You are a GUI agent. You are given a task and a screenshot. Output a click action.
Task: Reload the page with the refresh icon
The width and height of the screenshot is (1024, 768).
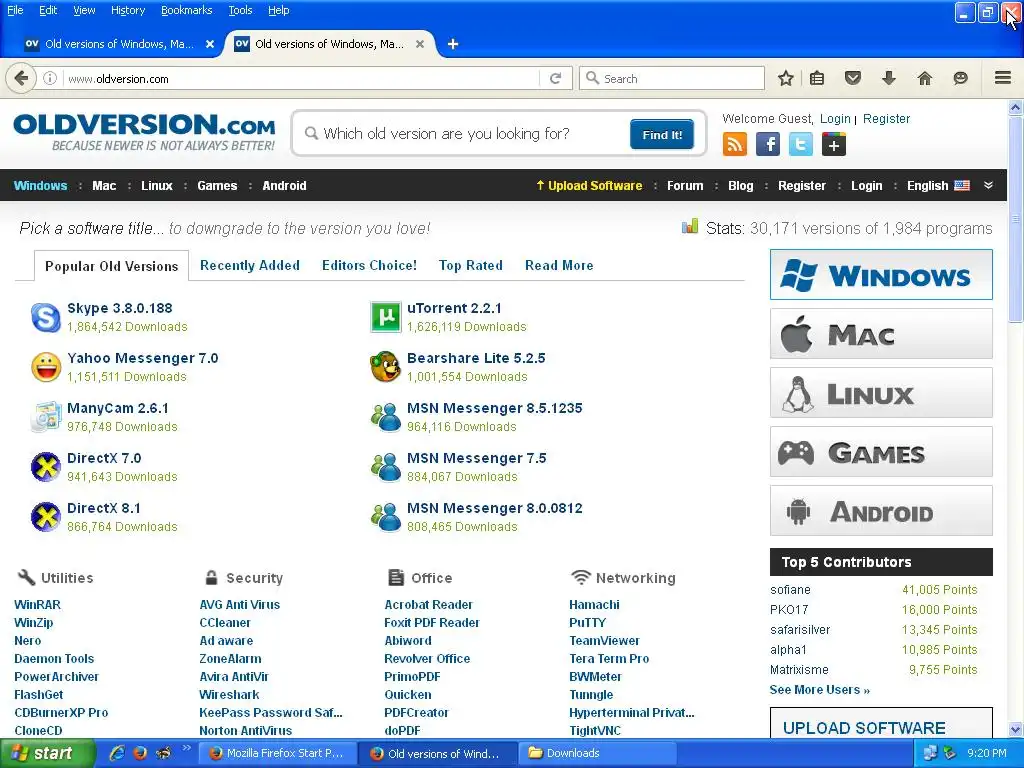coord(556,78)
